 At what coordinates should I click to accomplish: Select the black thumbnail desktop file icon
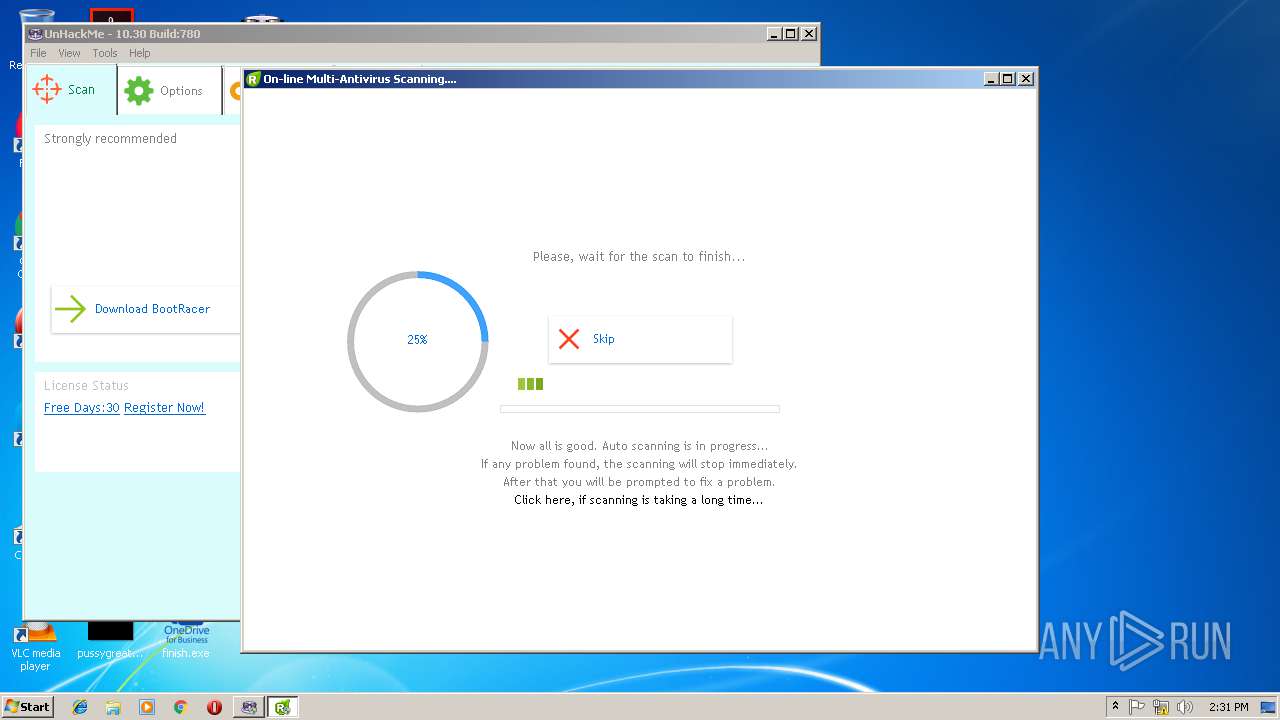pos(110,640)
